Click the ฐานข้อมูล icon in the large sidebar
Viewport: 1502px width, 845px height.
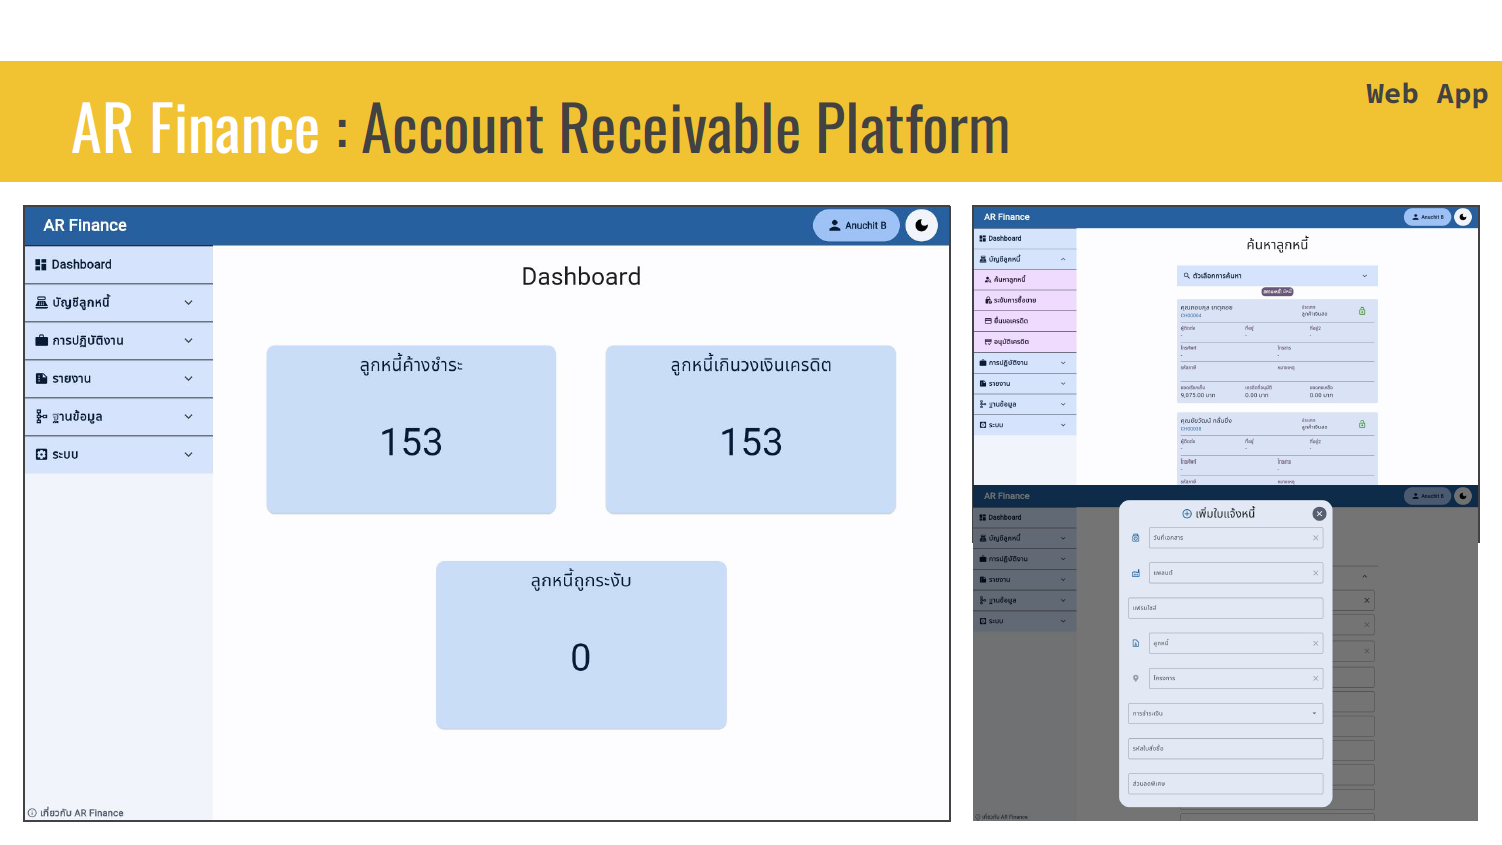(x=41, y=417)
